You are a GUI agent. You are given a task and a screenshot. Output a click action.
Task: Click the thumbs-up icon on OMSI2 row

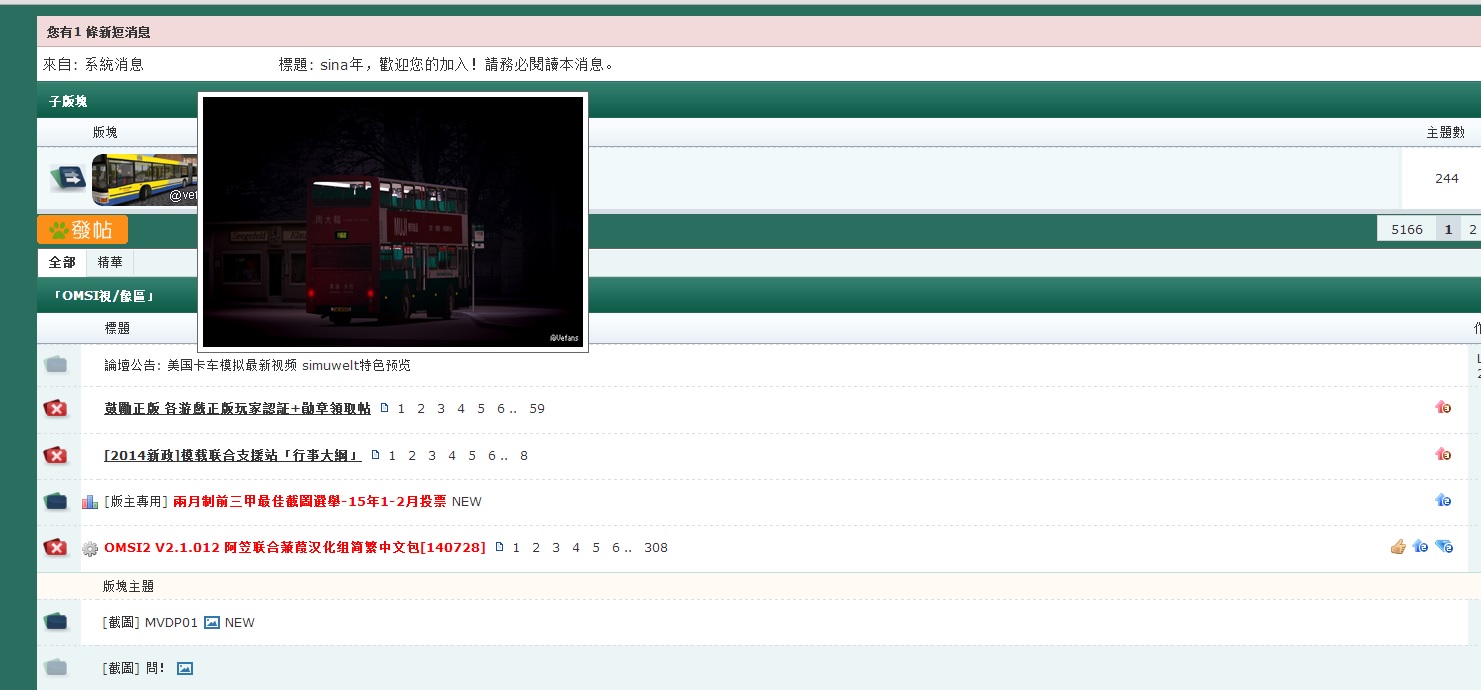point(1398,546)
